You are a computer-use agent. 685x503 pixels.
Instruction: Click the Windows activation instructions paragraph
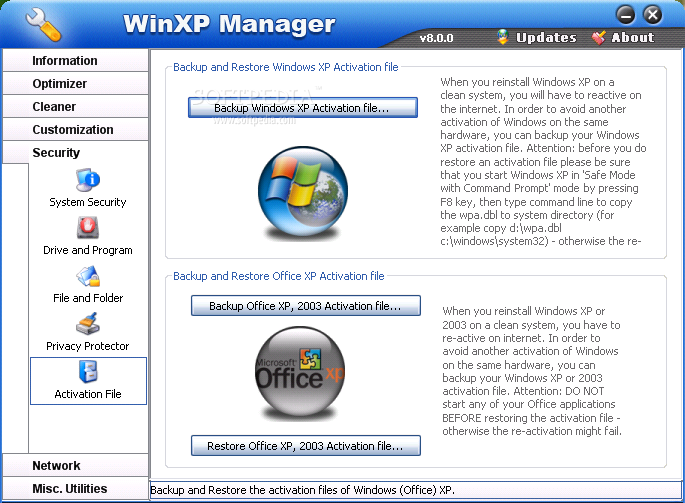543,162
